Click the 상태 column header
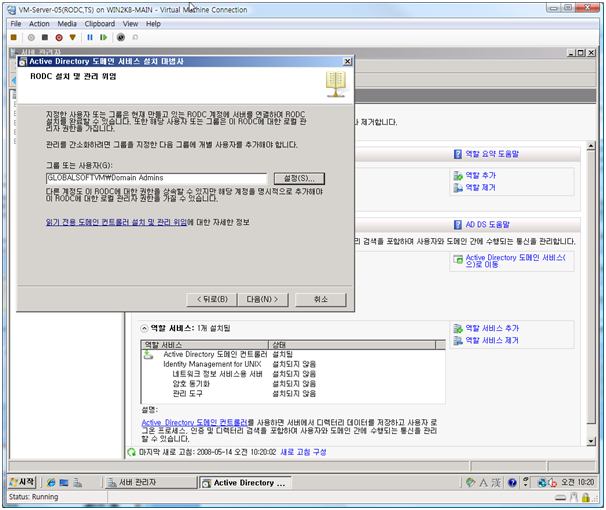This screenshot has width=606, height=510. [352, 345]
